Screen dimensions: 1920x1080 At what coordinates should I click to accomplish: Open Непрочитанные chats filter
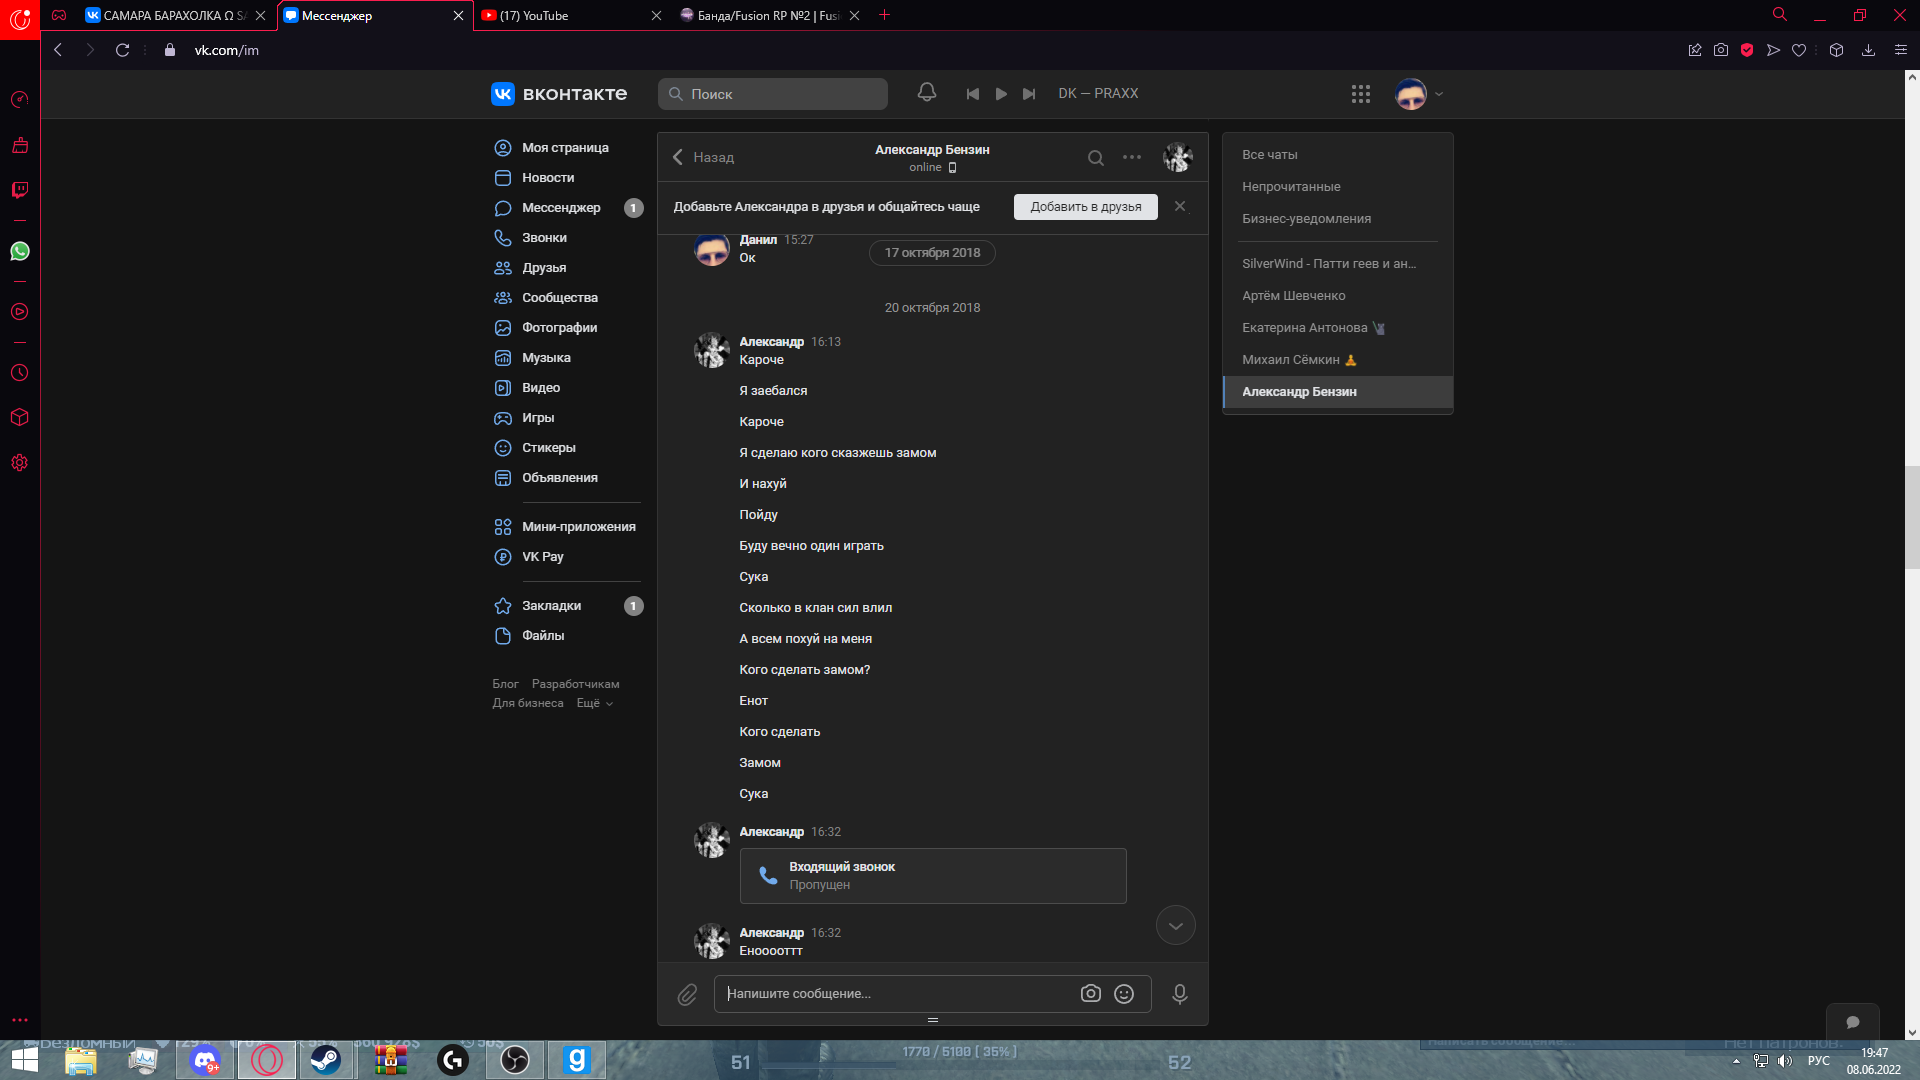[1291, 187]
